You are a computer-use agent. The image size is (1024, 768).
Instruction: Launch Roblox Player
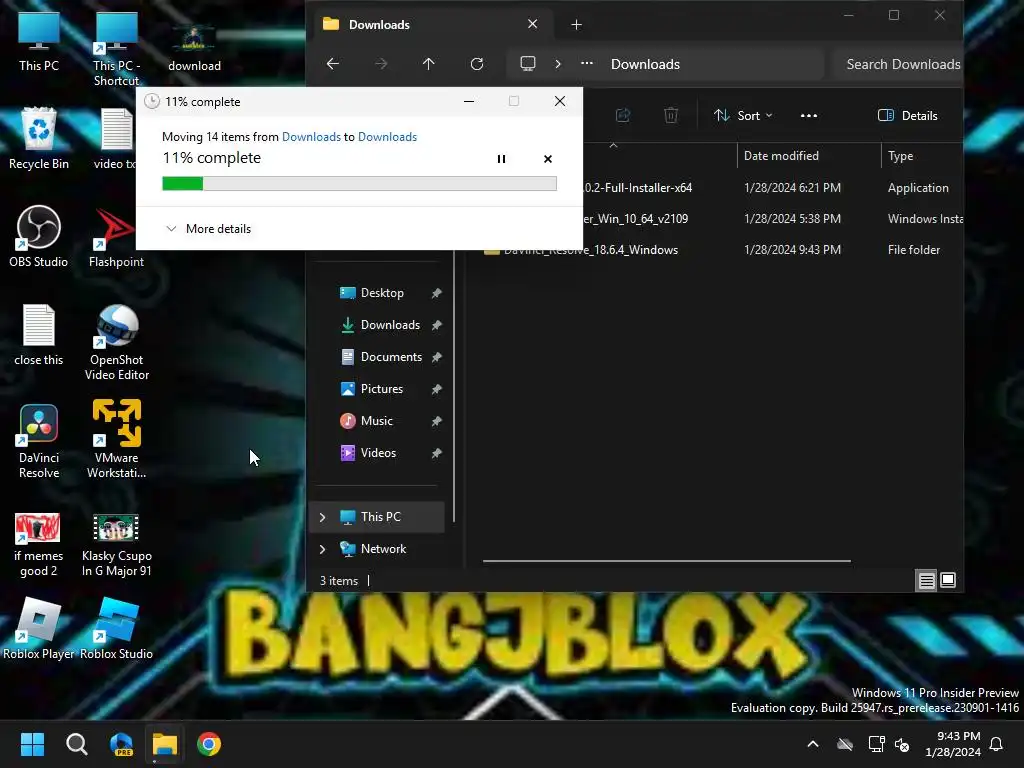click(39, 628)
